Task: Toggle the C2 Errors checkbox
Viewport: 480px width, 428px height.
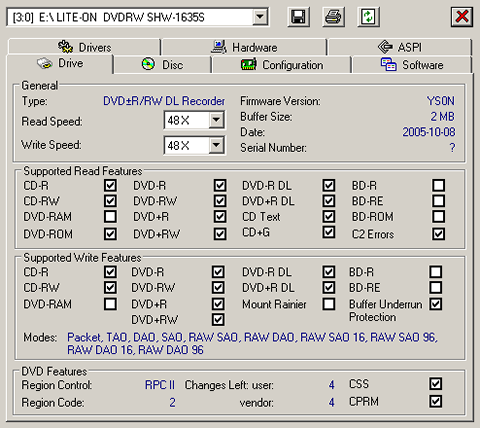Action: click(x=438, y=234)
